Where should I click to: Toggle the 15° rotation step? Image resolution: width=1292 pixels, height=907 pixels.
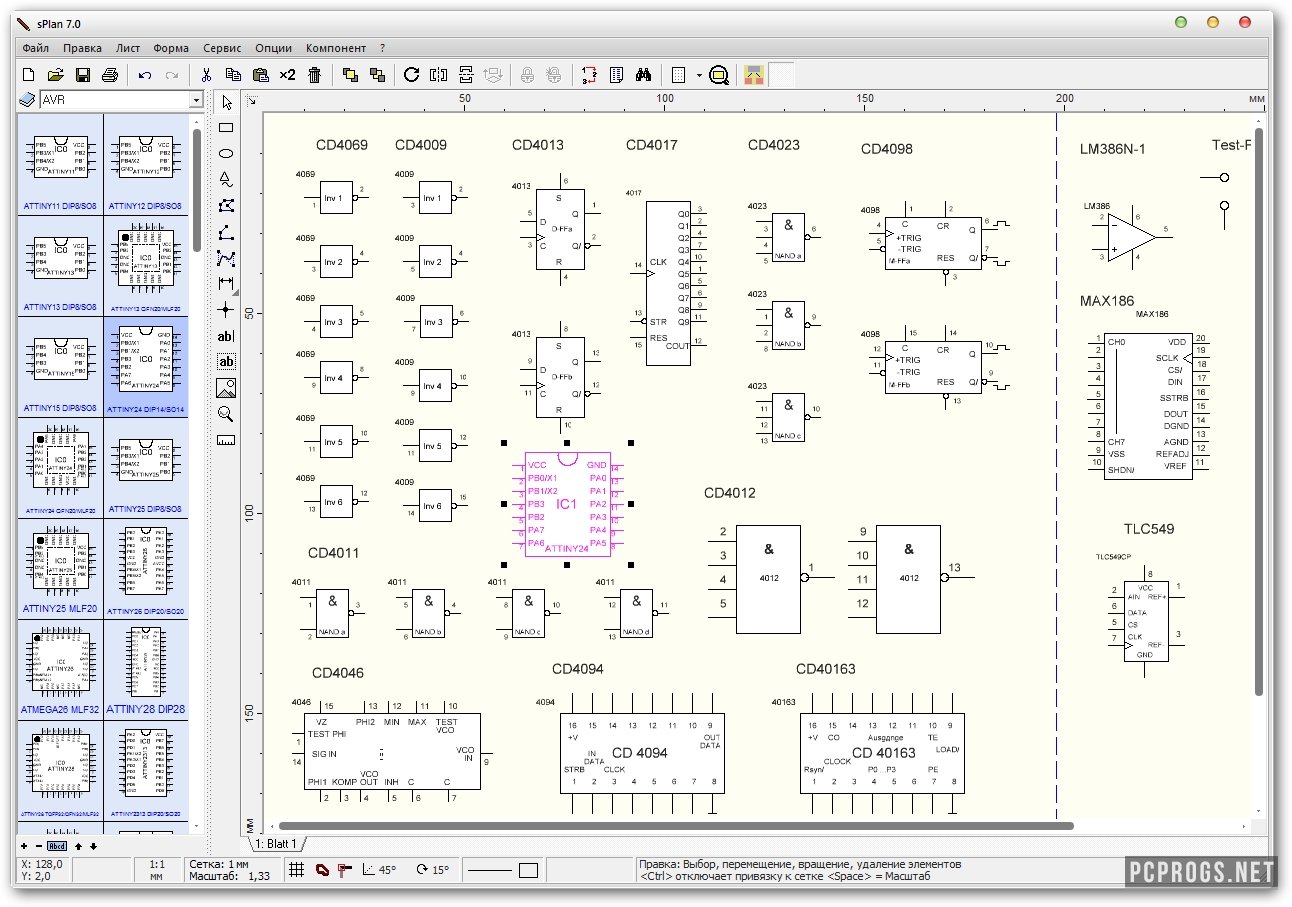coord(433,870)
